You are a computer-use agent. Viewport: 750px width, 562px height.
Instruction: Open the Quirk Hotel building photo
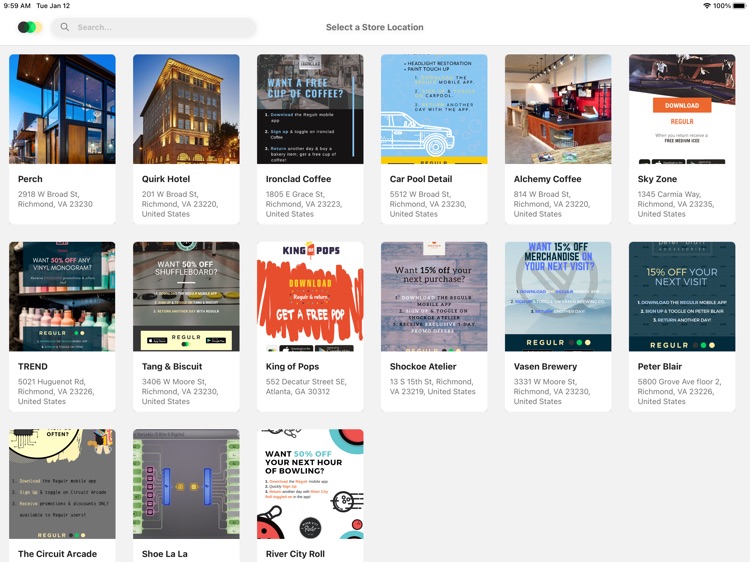coord(186,109)
